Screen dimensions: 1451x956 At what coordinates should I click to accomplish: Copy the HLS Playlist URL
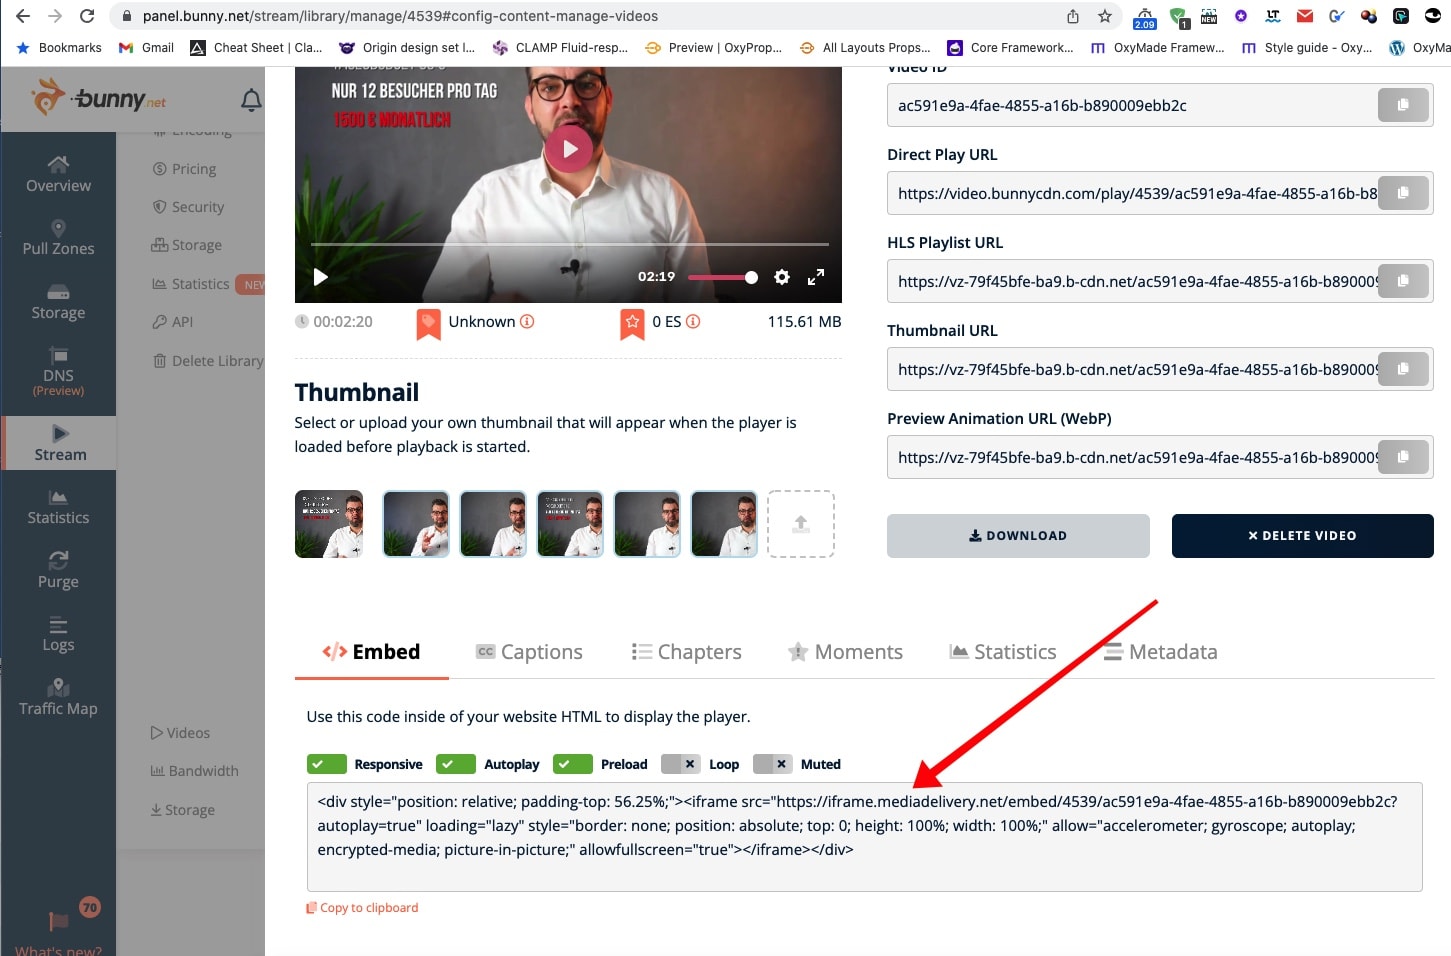(1402, 281)
